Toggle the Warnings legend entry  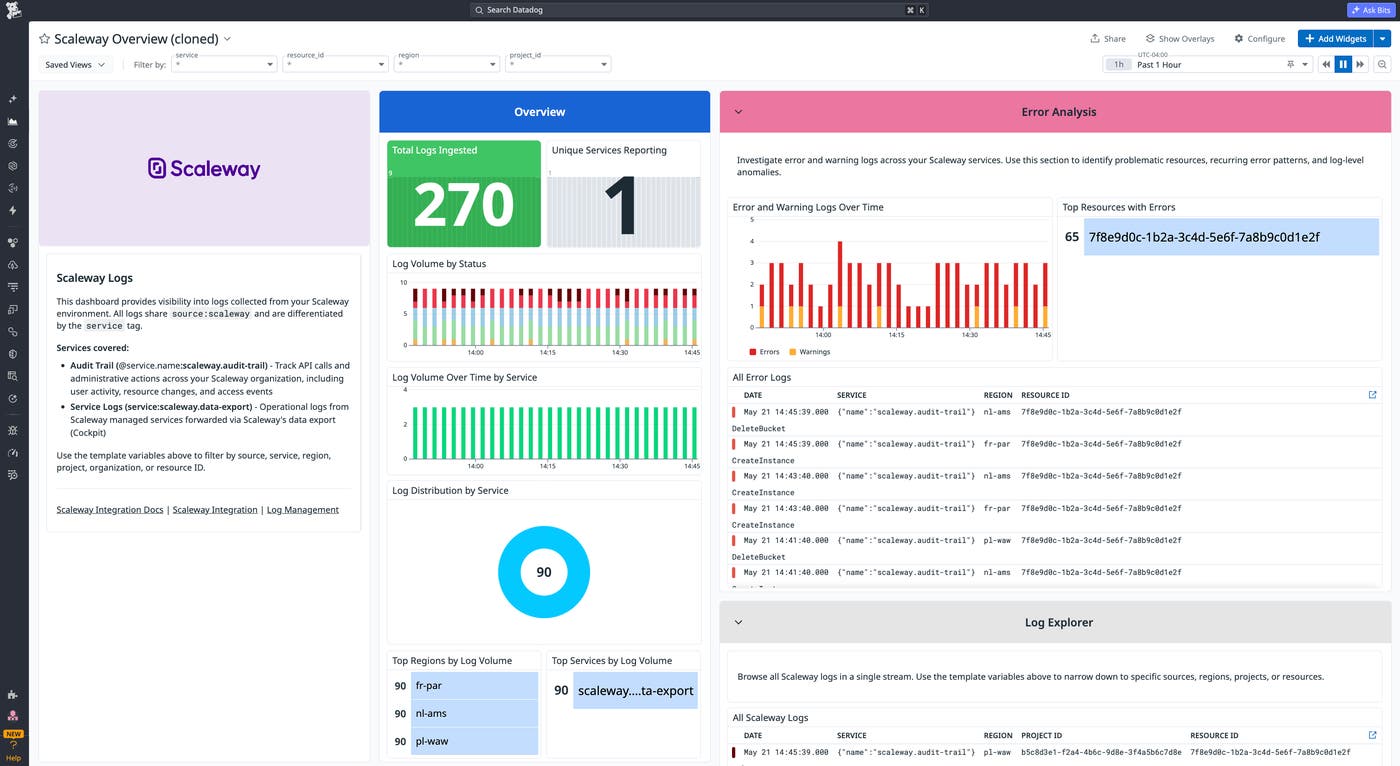[810, 352]
